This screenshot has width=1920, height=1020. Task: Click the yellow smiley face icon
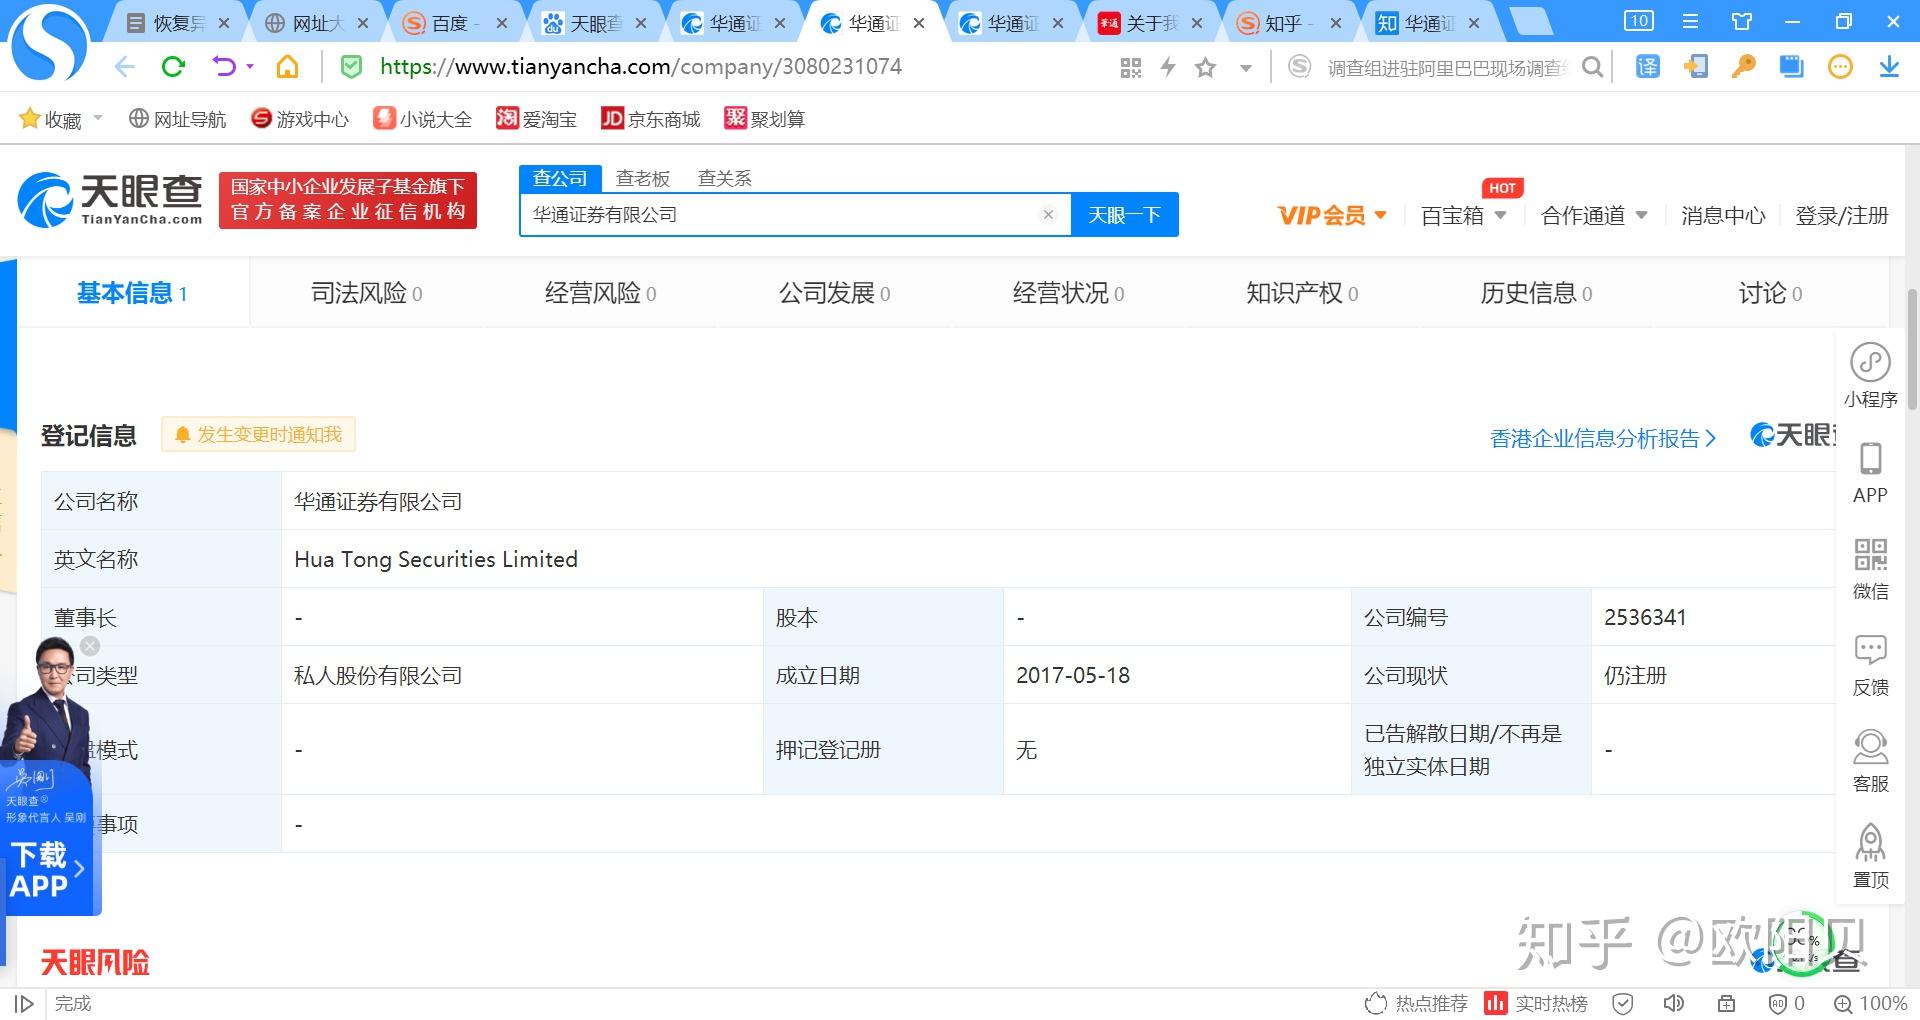tap(1840, 67)
